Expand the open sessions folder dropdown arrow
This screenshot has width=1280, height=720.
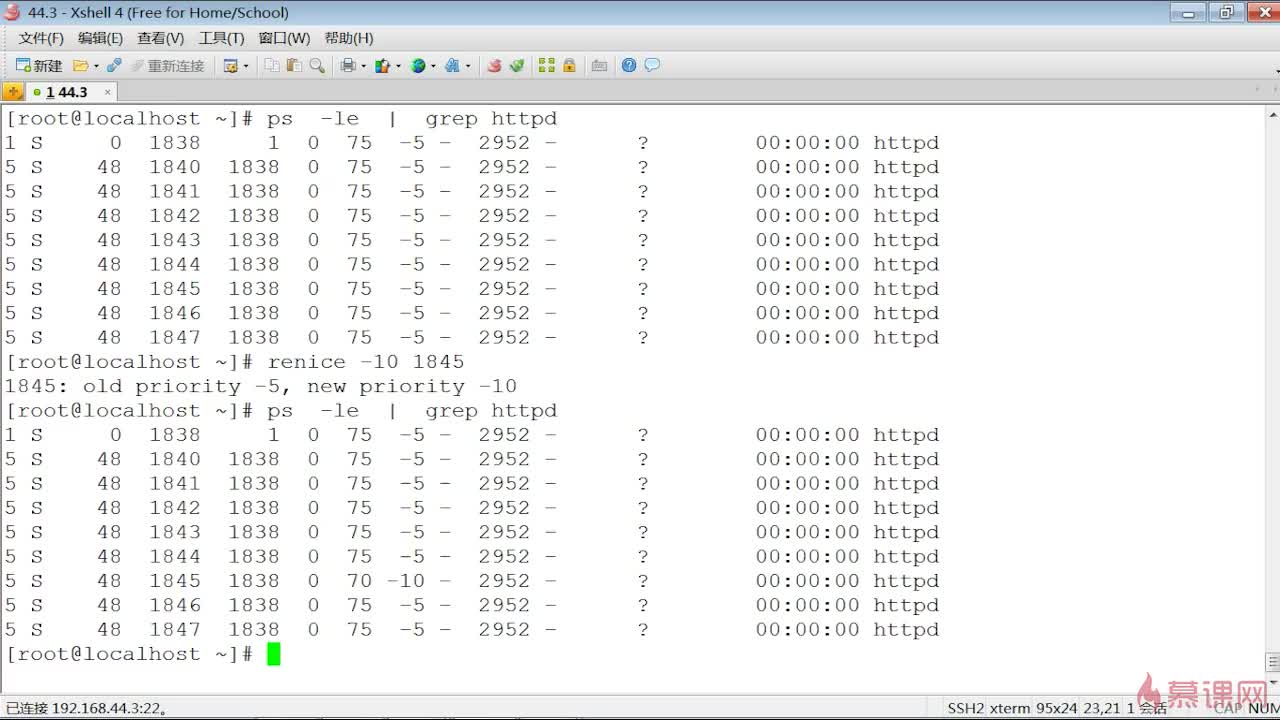pos(96,66)
